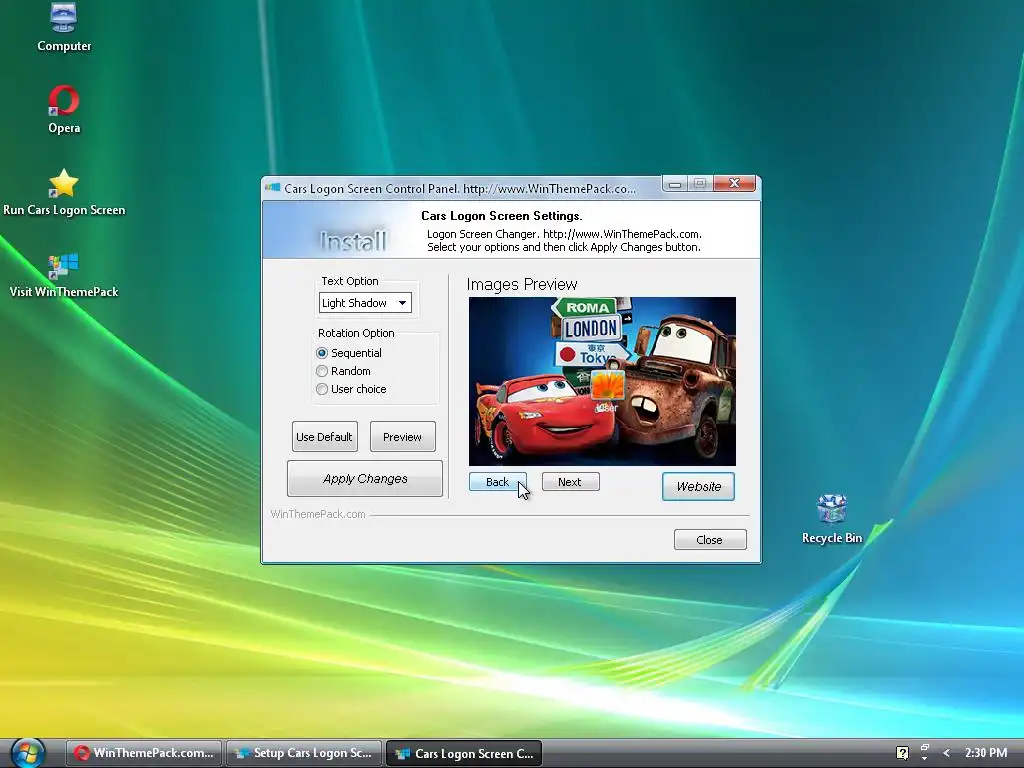Click the help question mark tray icon
This screenshot has width=1024, height=768.
point(902,753)
